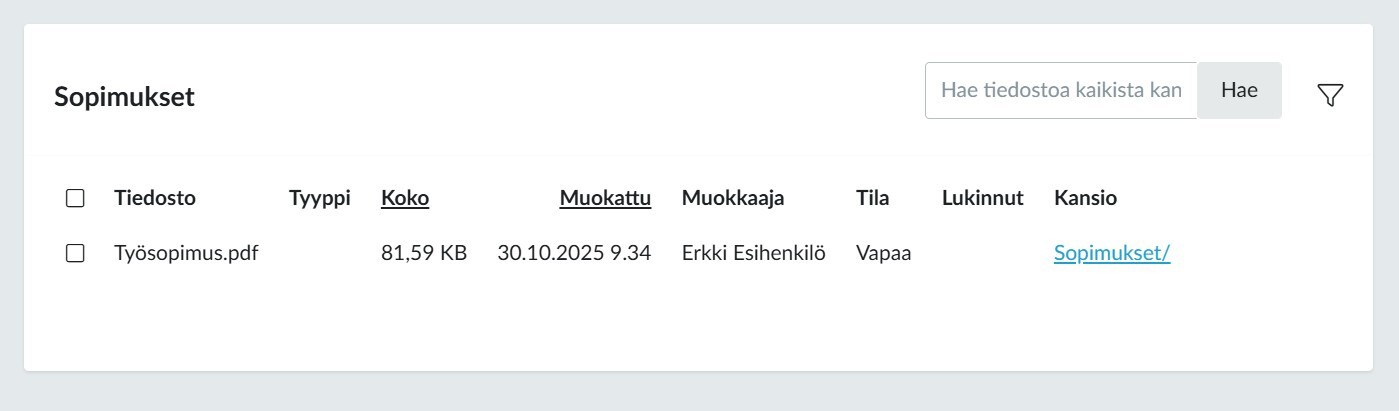Click the file search input field
The image size is (1399, 411).
click(1060, 91)
